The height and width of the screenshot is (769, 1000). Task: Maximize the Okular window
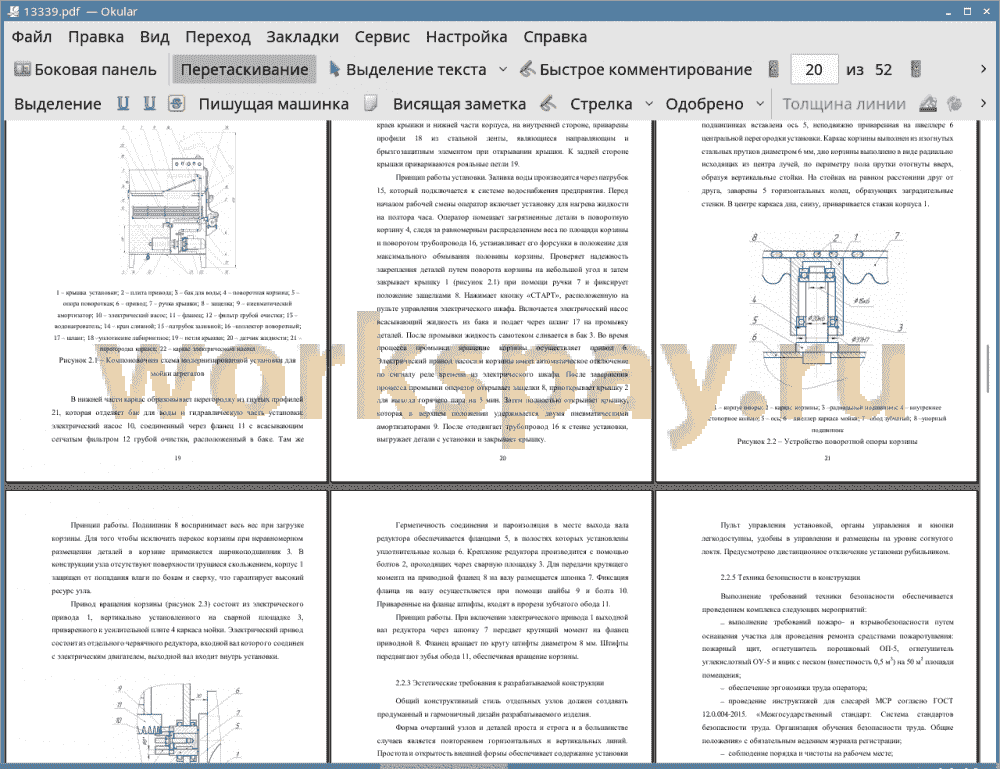click(x=967, y=11)
